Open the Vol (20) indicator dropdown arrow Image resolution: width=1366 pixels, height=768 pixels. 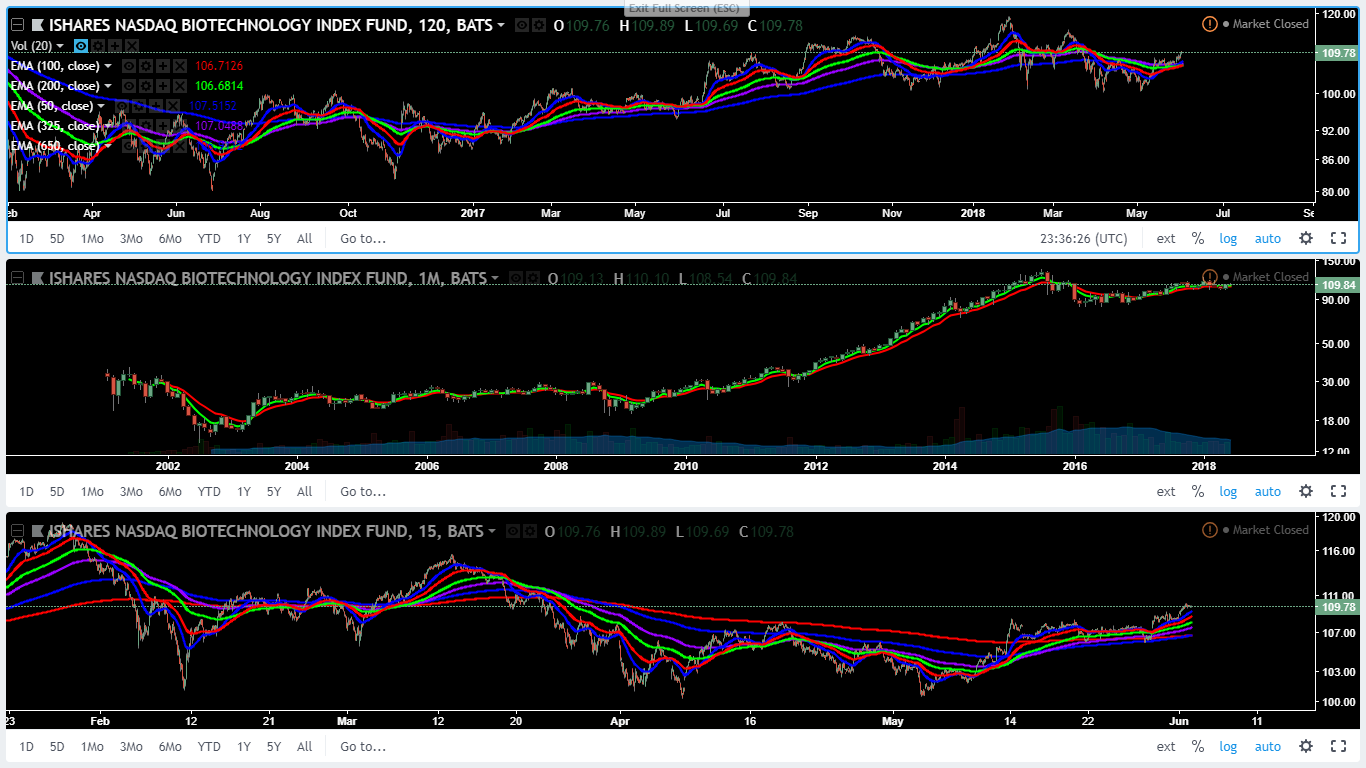(61, 46)
